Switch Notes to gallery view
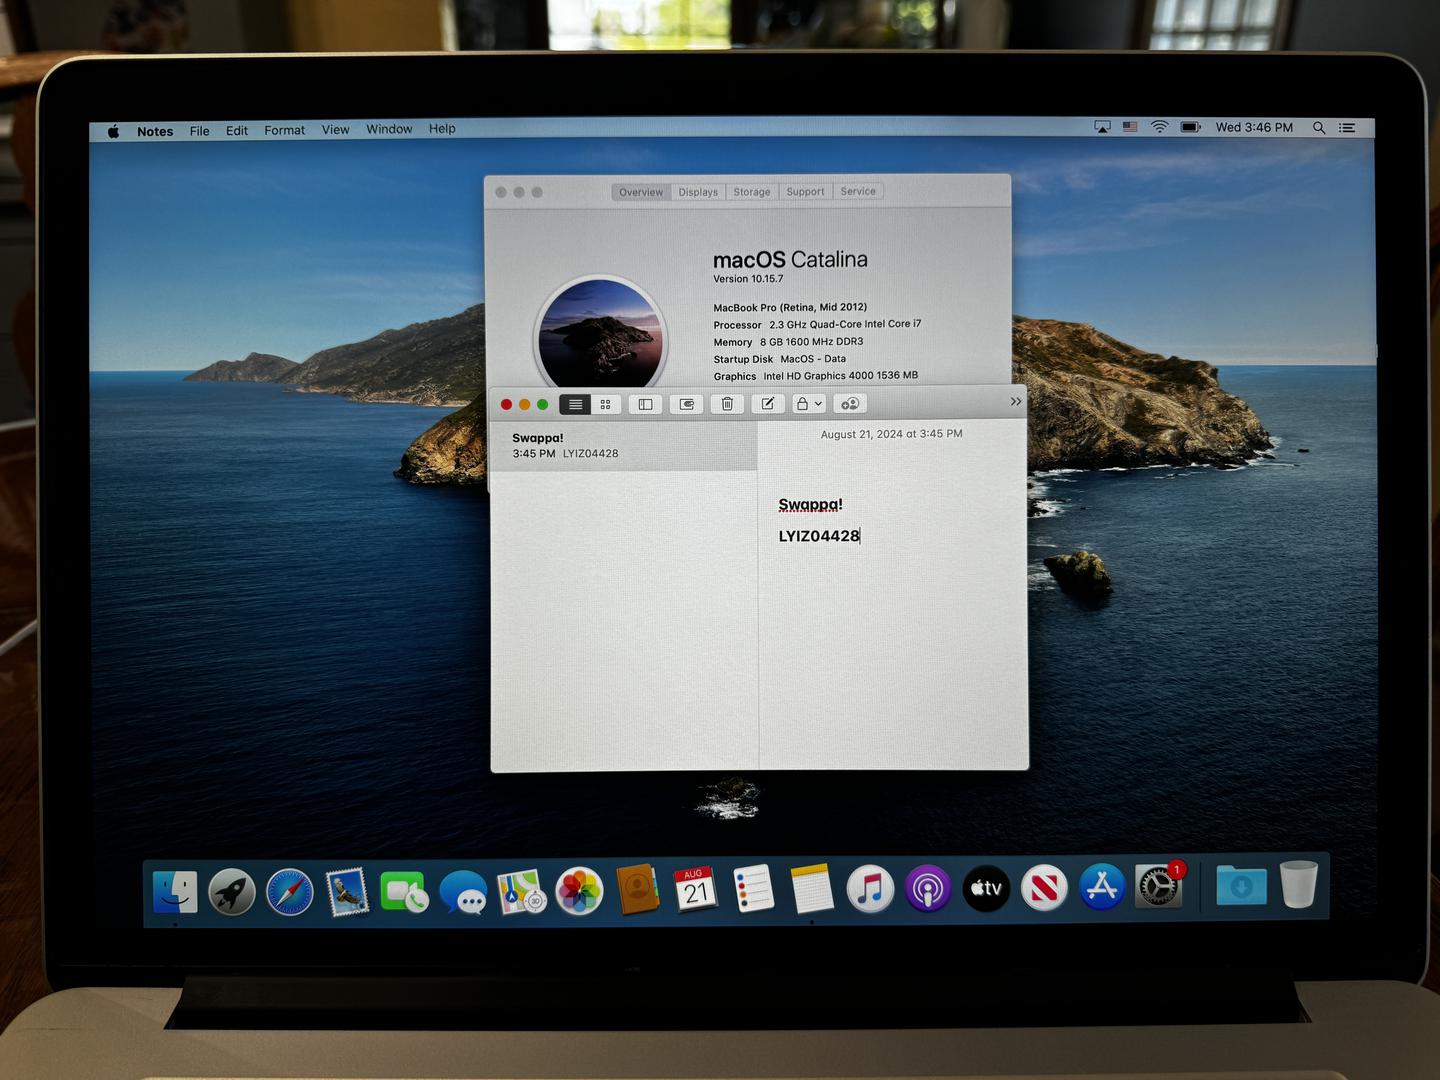 (x=605, y=404)
